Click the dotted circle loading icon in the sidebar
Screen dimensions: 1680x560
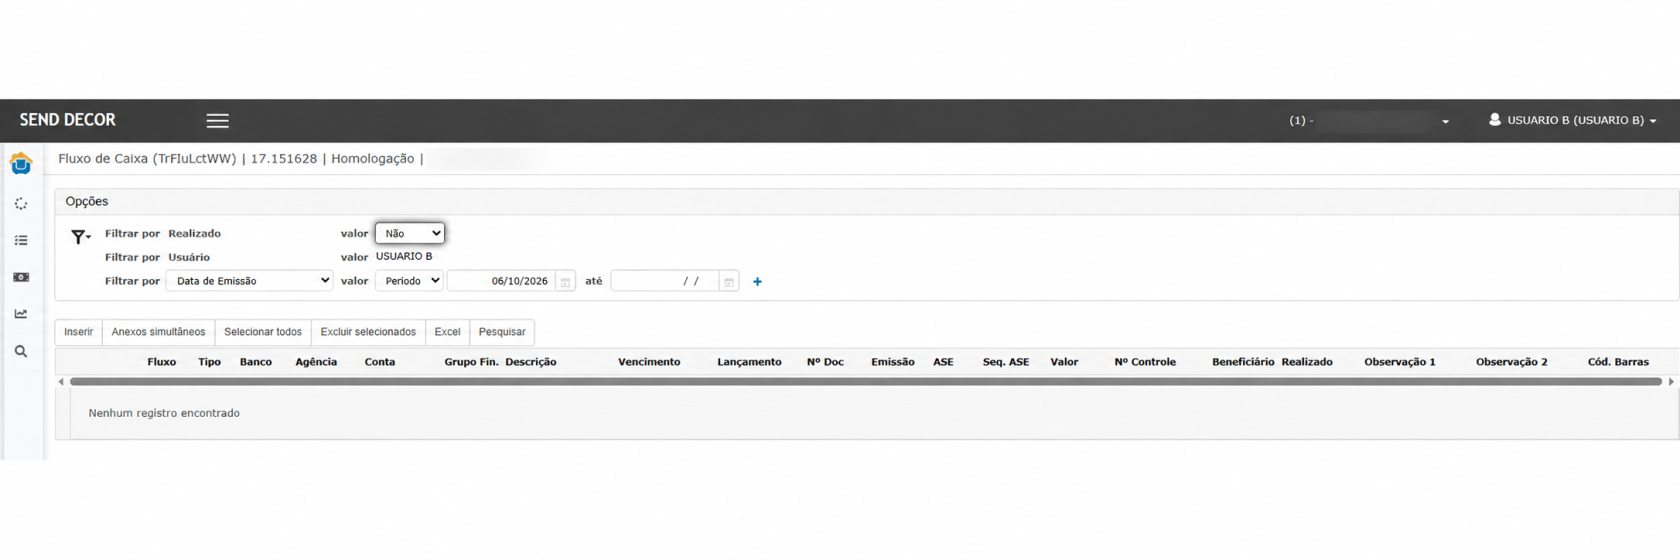(21, 204)
